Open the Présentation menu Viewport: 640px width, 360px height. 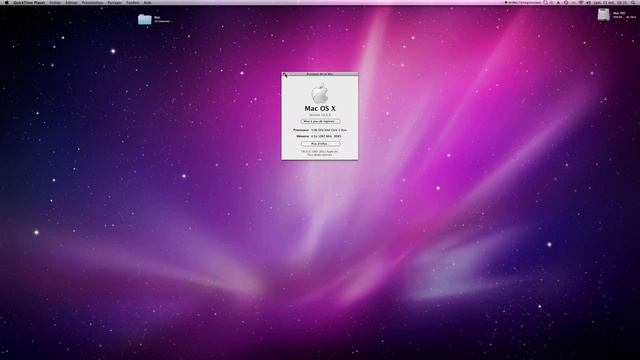click(93, 2)
